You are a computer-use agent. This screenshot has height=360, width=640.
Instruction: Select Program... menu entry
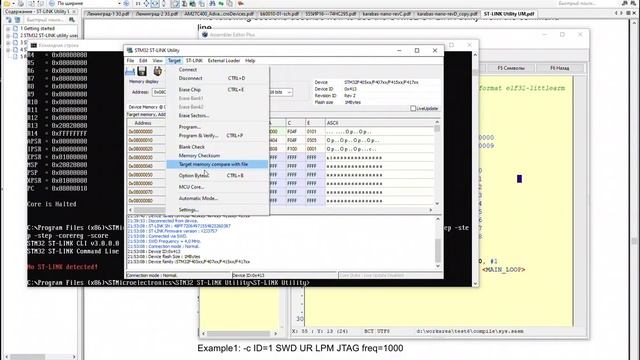click(x=218, y=127)
